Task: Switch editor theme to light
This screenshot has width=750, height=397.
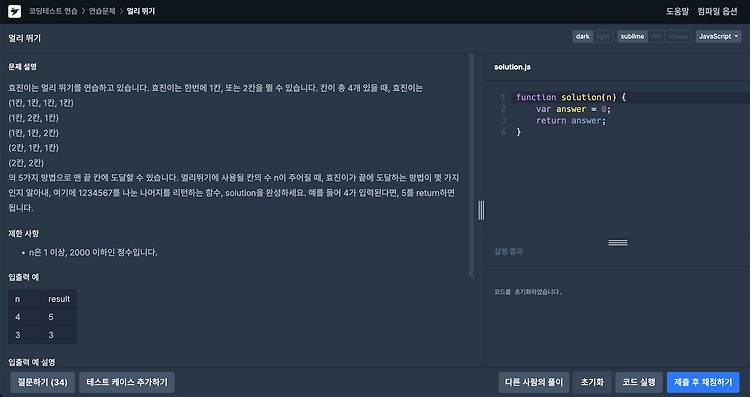Action: (603, 36)
